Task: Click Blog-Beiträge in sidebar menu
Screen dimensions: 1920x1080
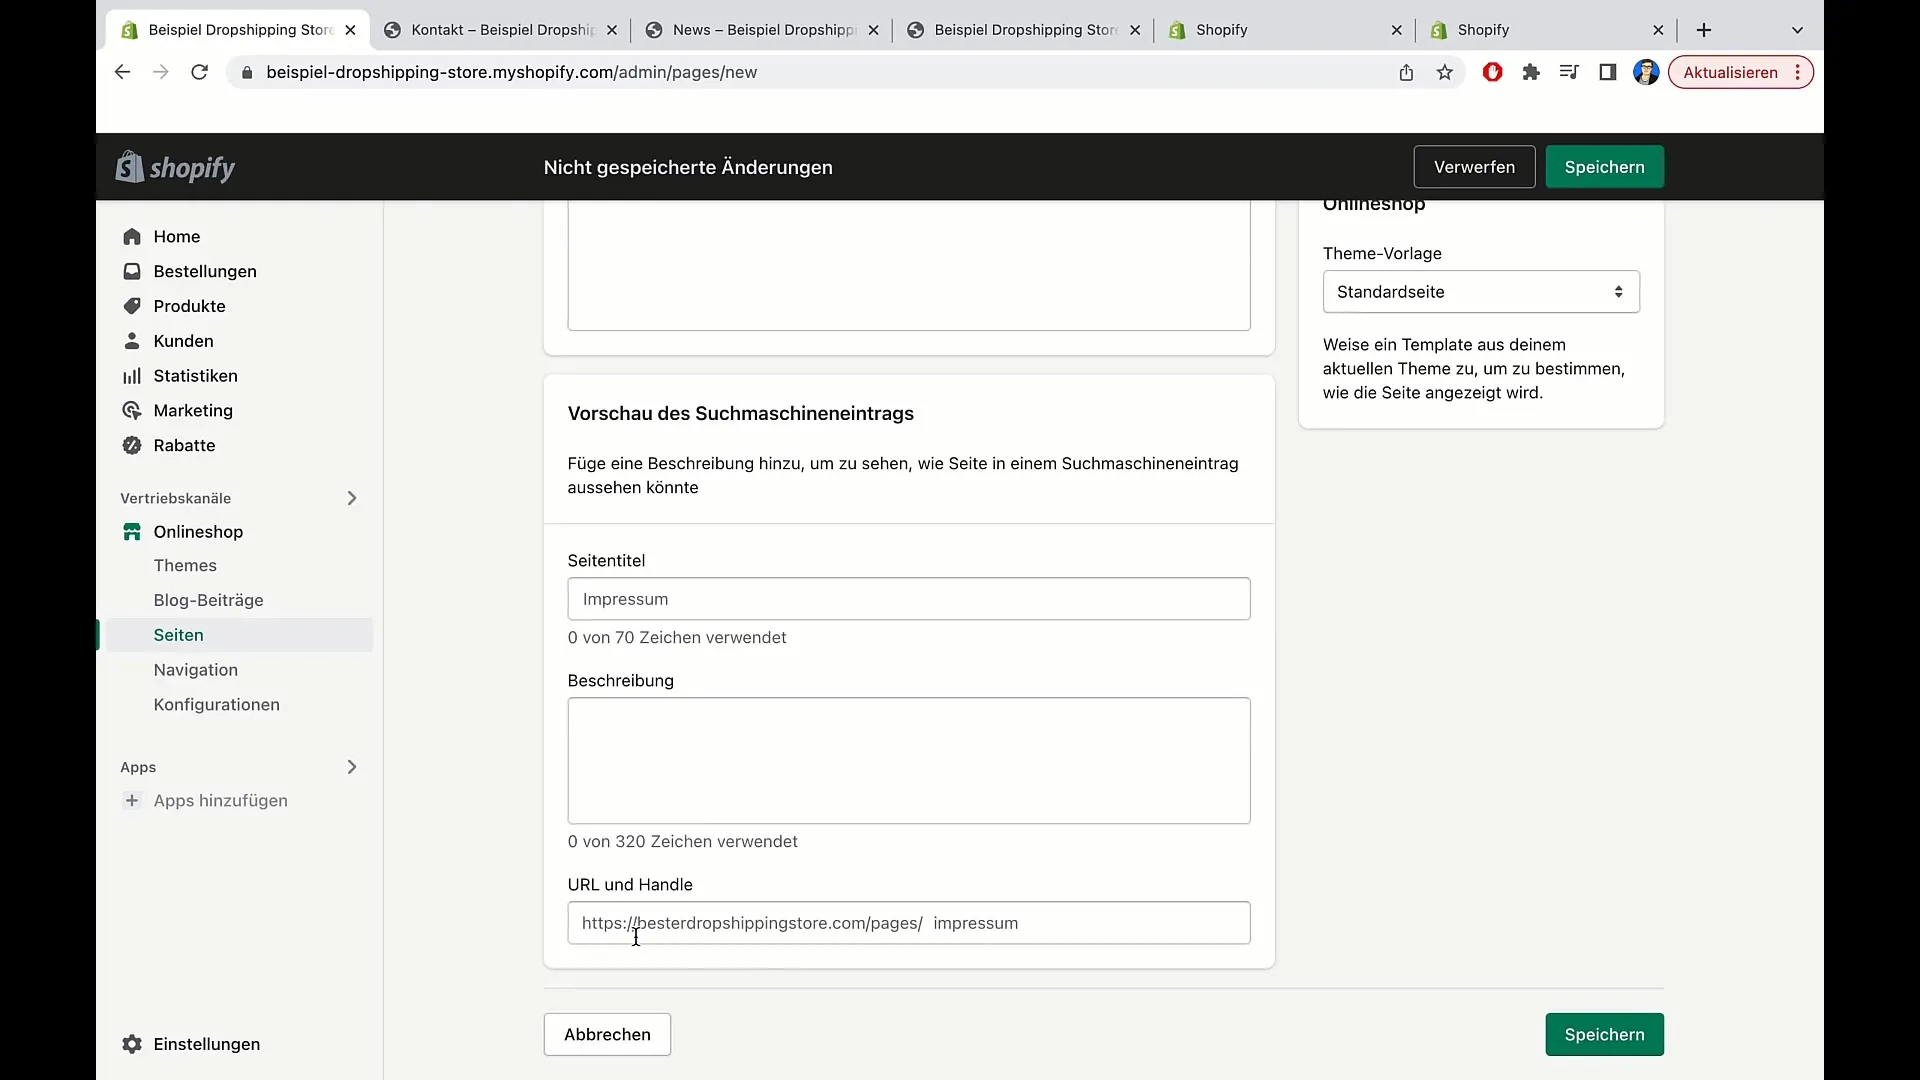Action: point(208,599)
